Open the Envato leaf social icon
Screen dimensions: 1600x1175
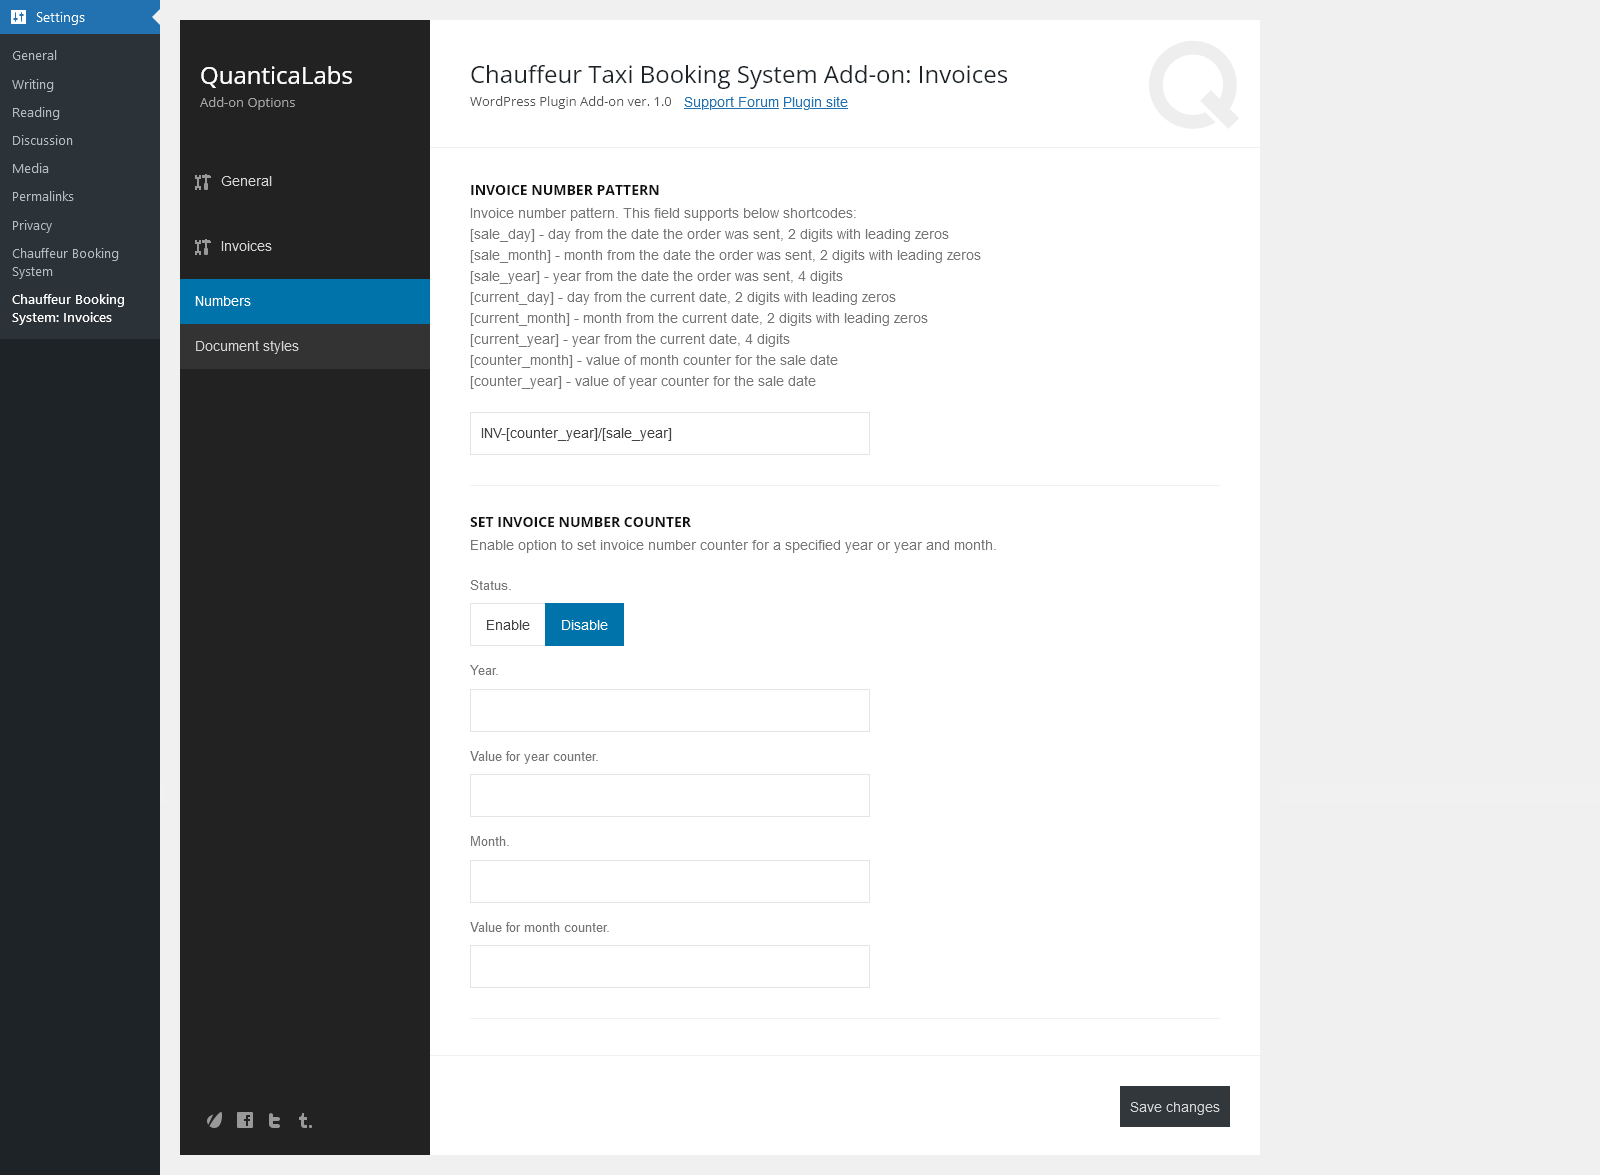214,1120
